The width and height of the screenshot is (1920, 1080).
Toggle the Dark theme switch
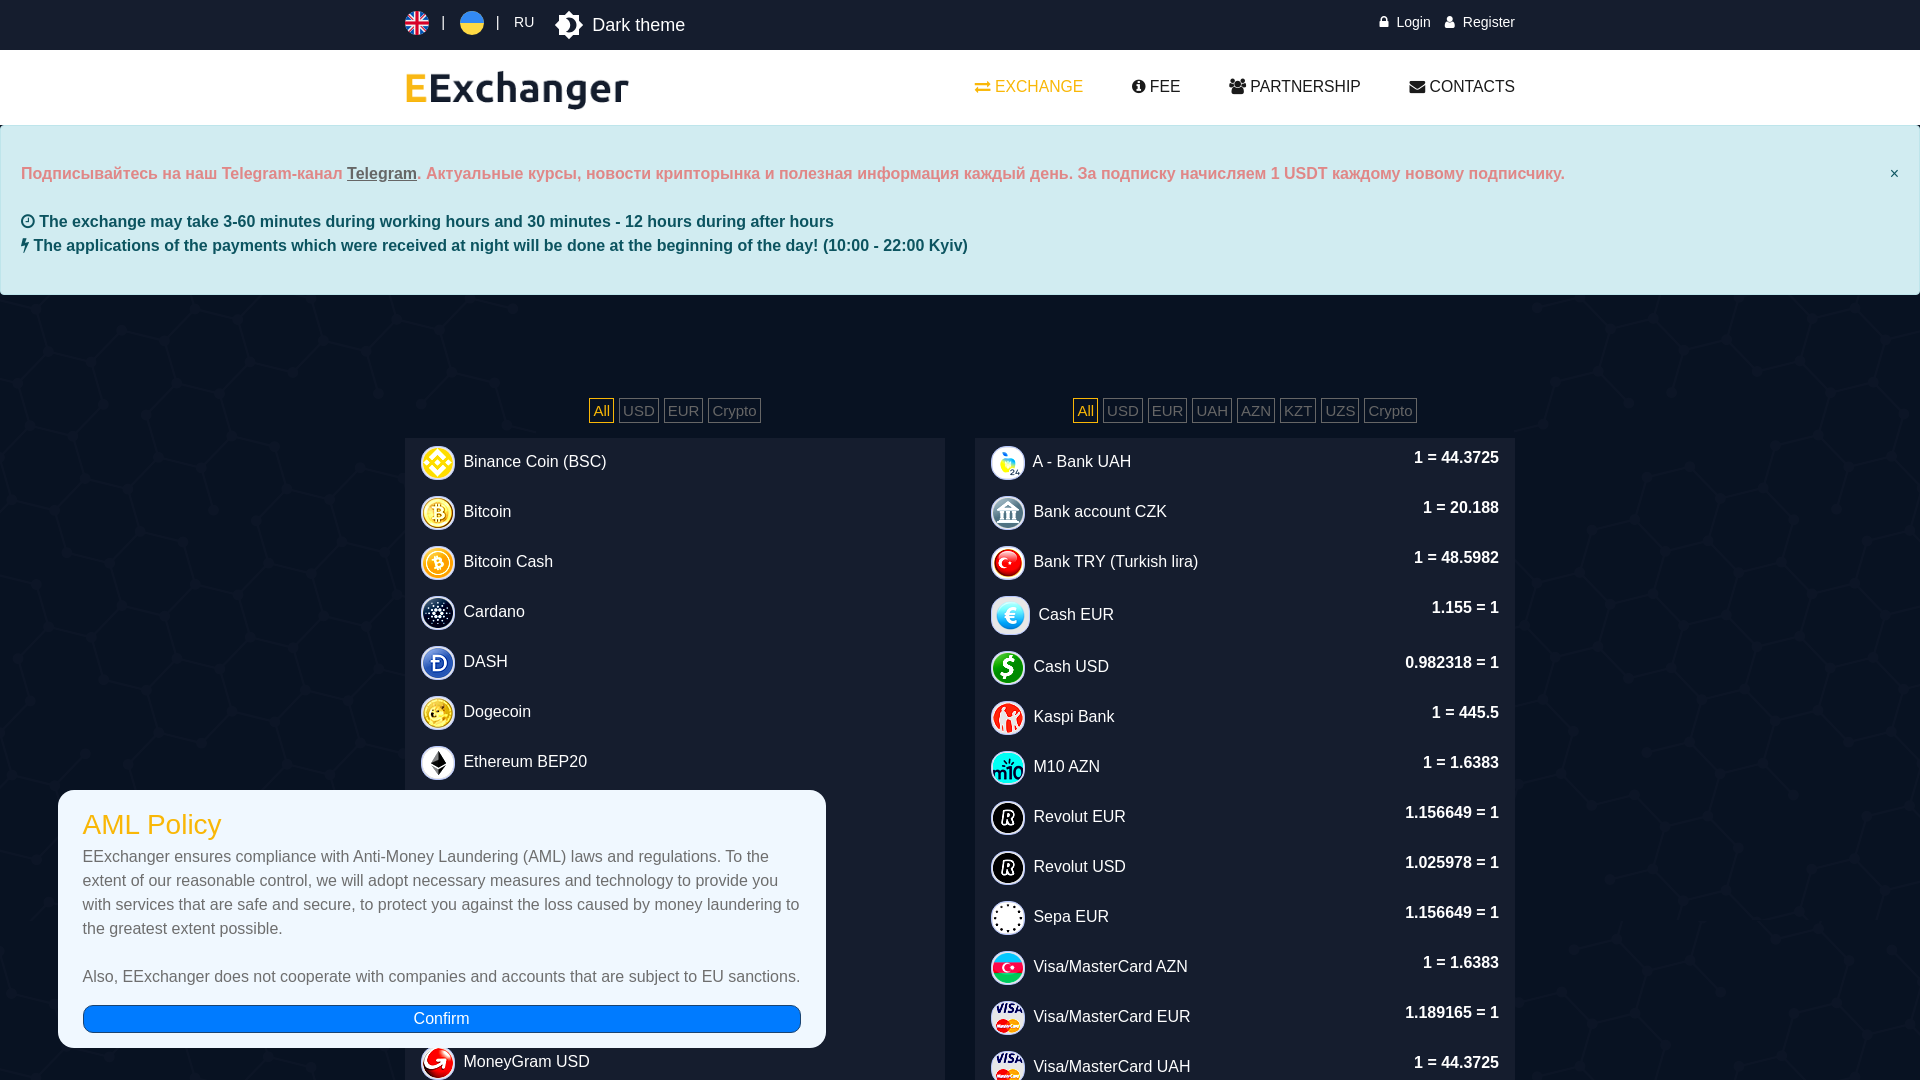(620, 25)
